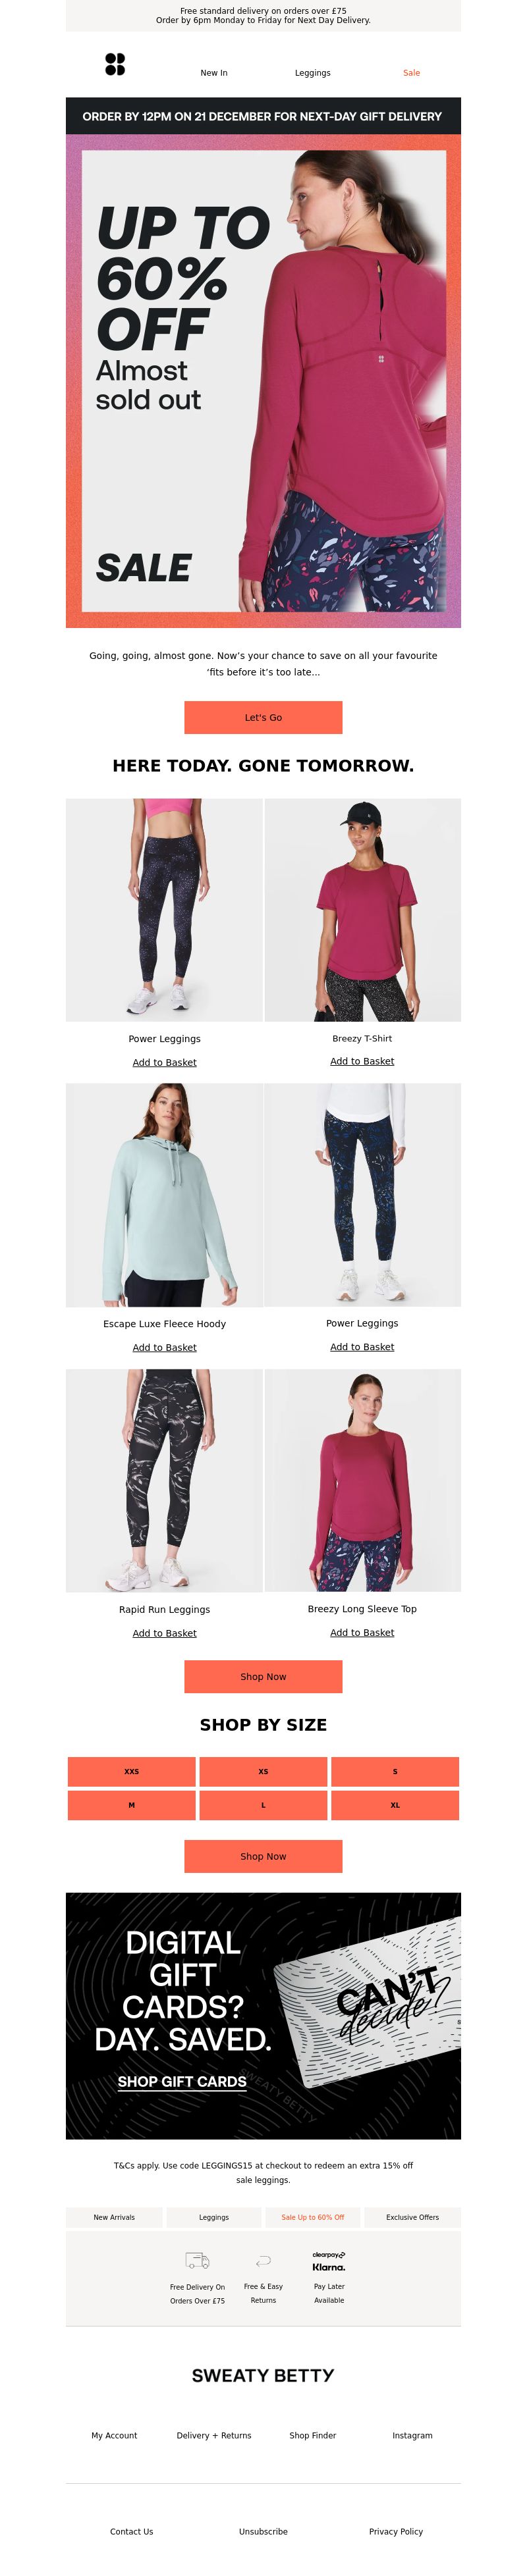This screenshot has width=527, height=2576.
Task: Select the XL size button
Action: click(x=395, y=1805)
